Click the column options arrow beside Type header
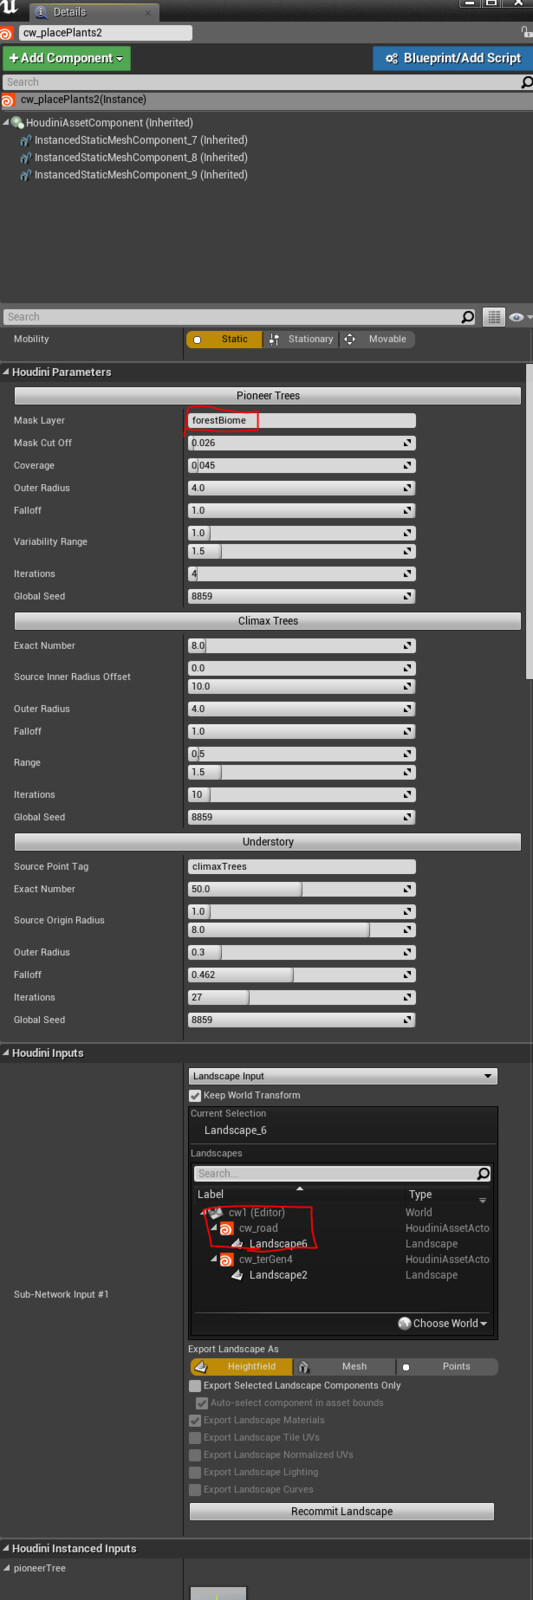This screenshot has height=1600, width=533. (483, 1200)
